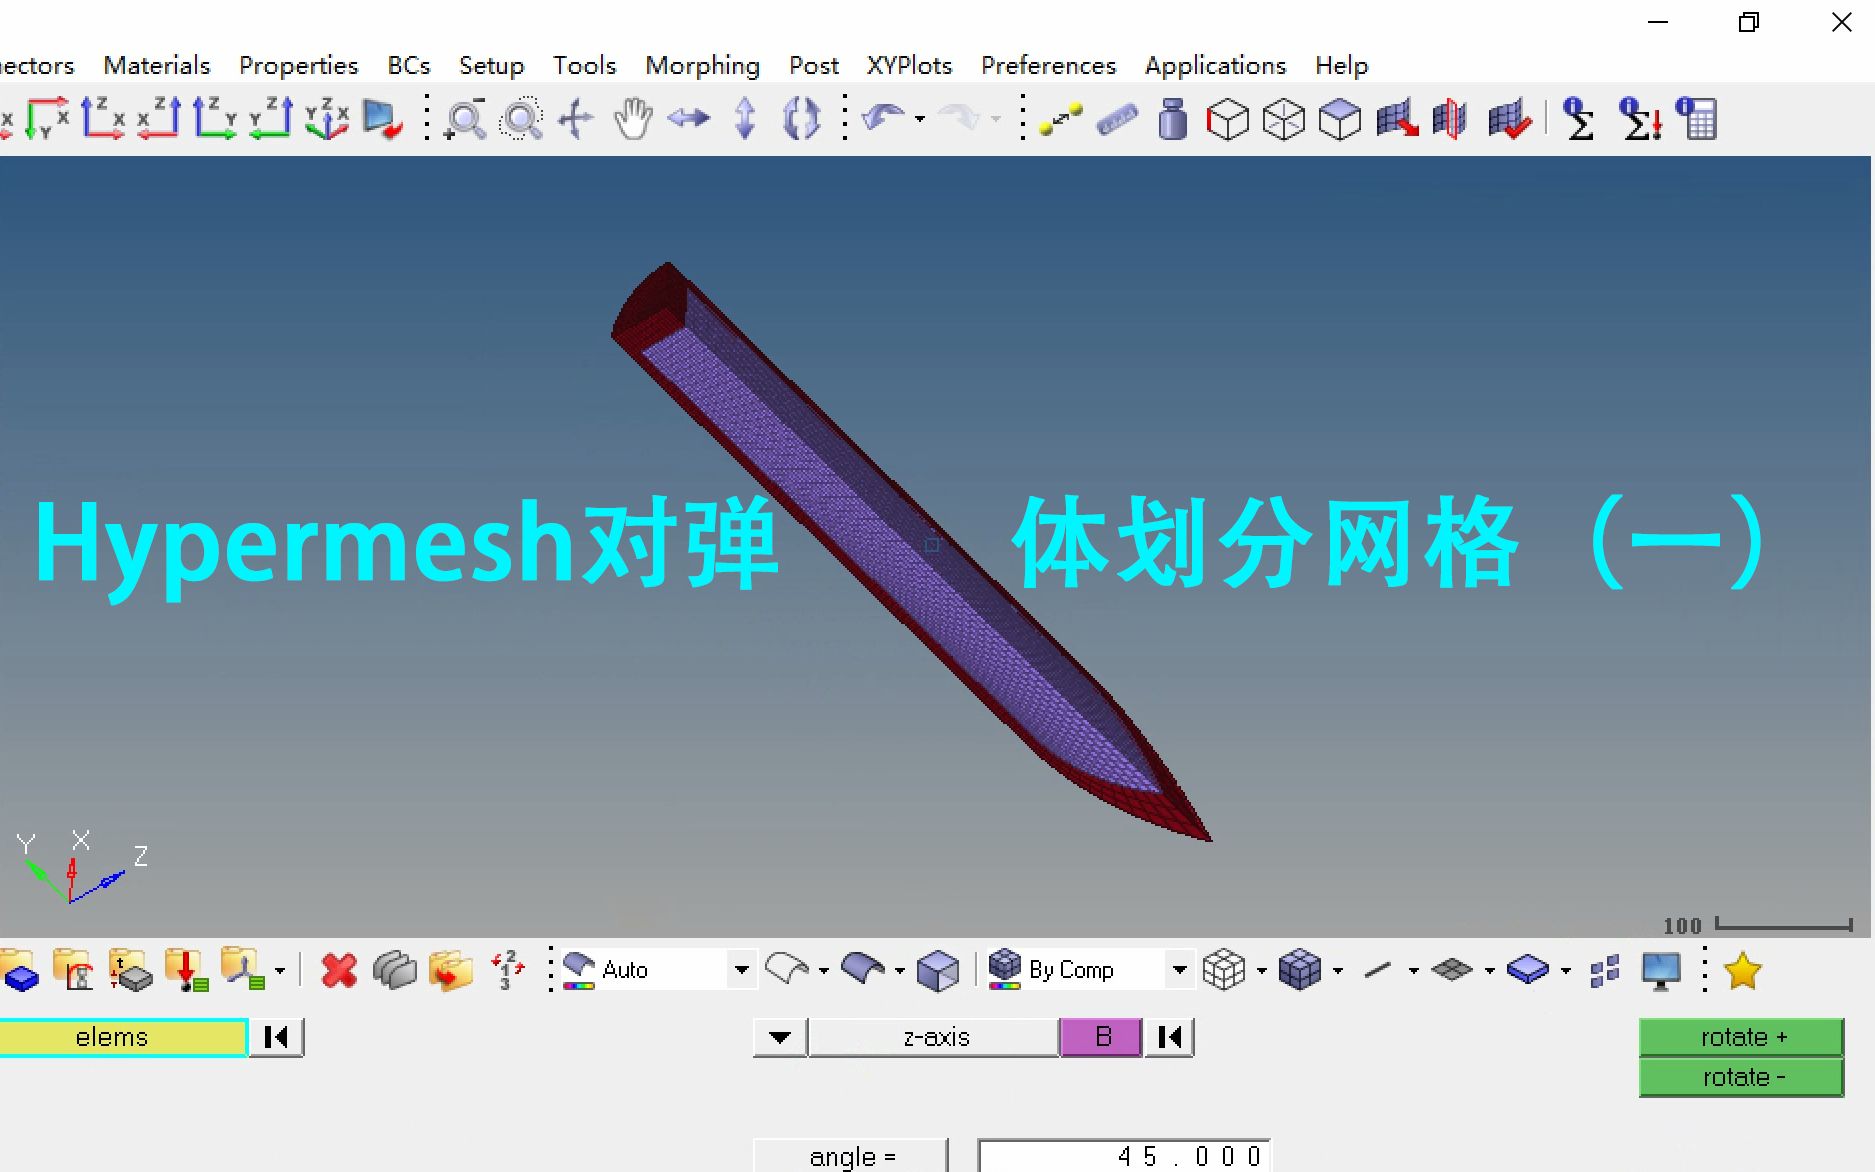Toggle reverse playback next to elems field

click(x=276, y=1037)
